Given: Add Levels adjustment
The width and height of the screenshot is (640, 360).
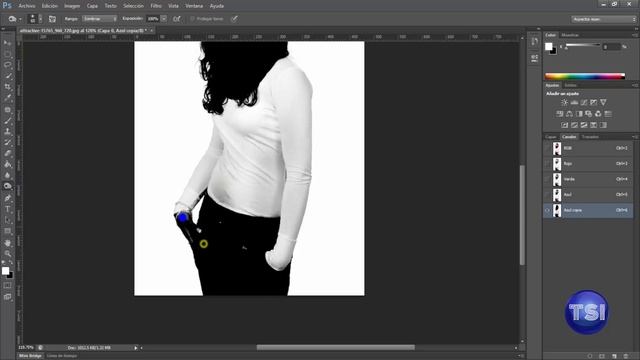Looking at the screenshot, I should tap(574, 102).
